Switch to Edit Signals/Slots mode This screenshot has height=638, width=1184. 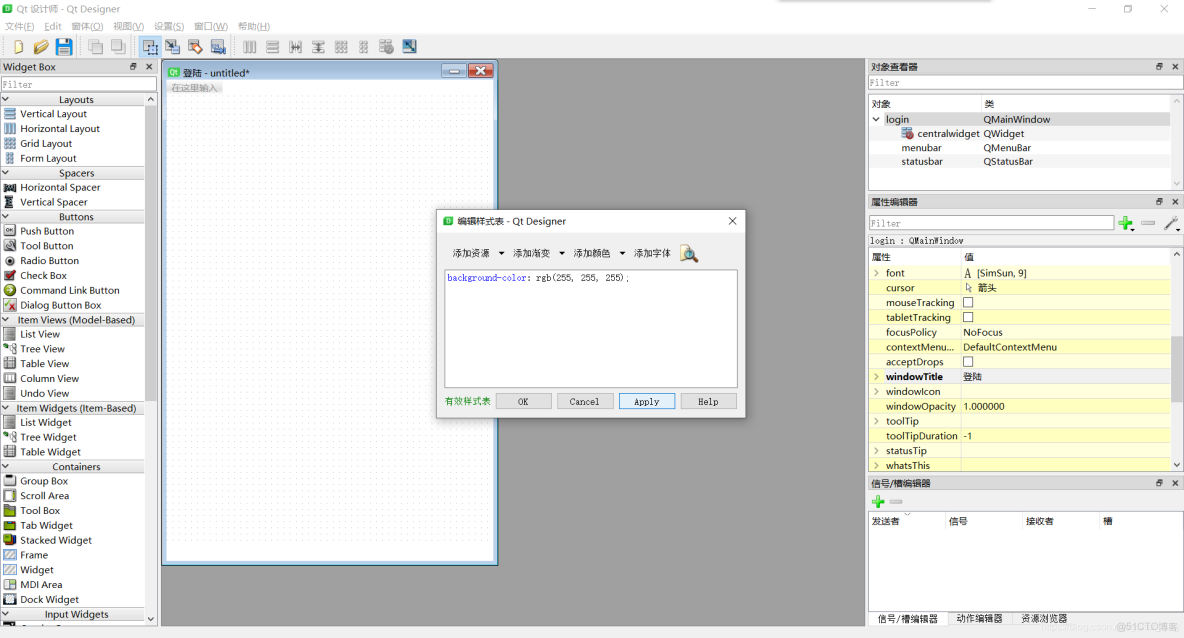point(173,46)
